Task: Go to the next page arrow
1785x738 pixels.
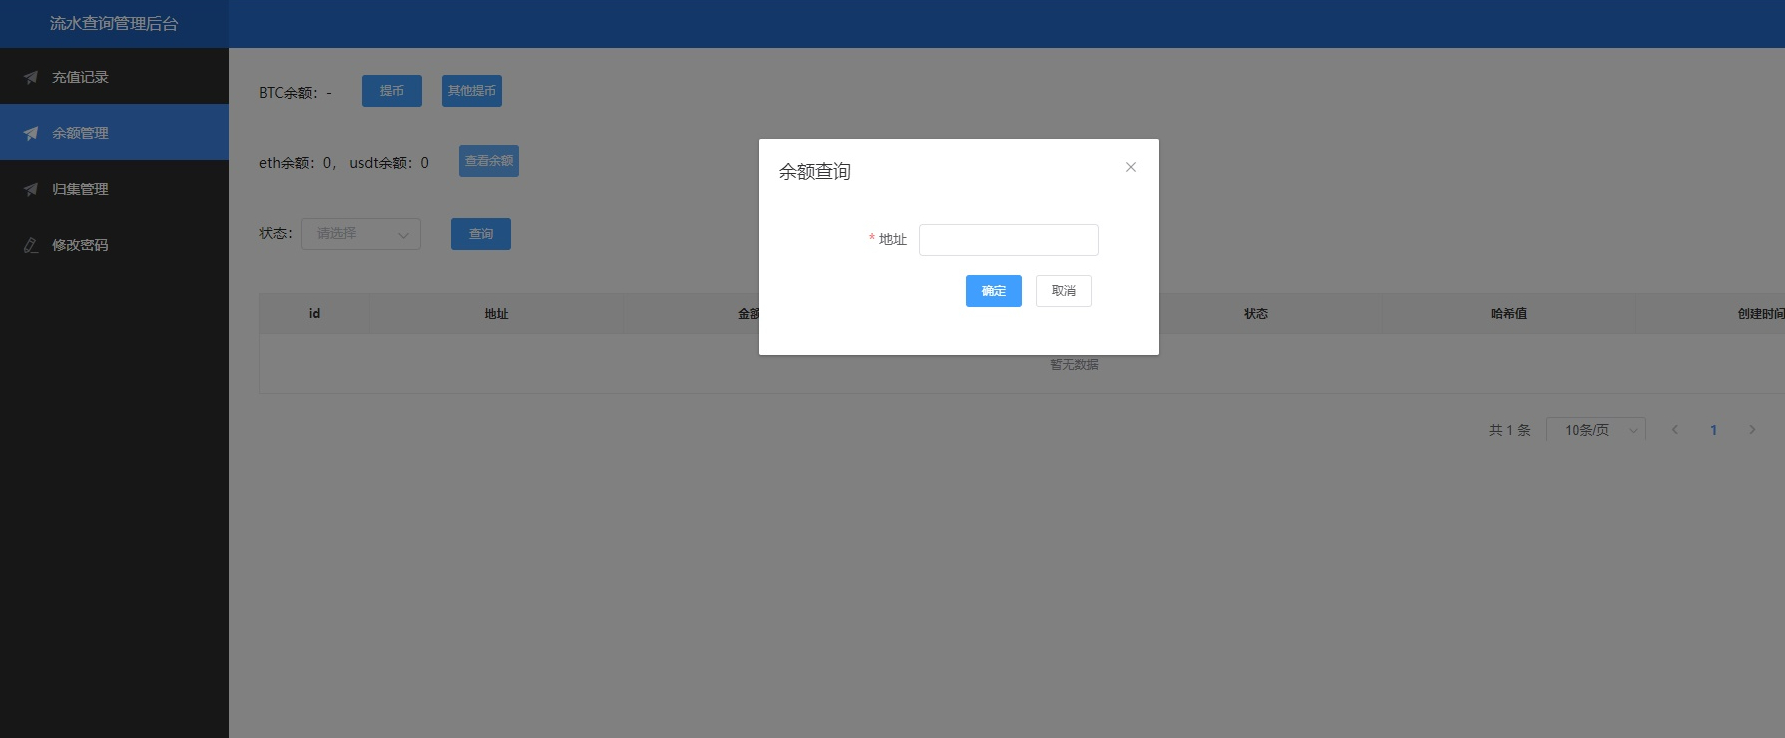Action: pyautogui.click(x=1752, y=430)
